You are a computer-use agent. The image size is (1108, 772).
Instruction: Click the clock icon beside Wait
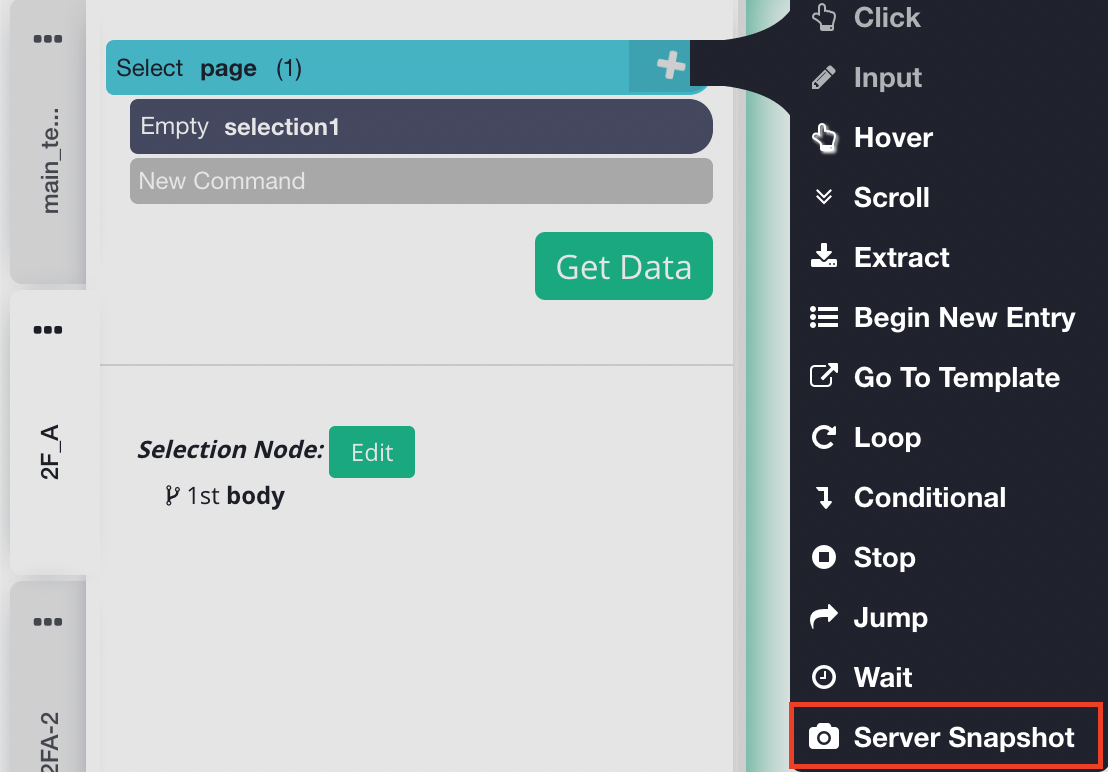823,678
